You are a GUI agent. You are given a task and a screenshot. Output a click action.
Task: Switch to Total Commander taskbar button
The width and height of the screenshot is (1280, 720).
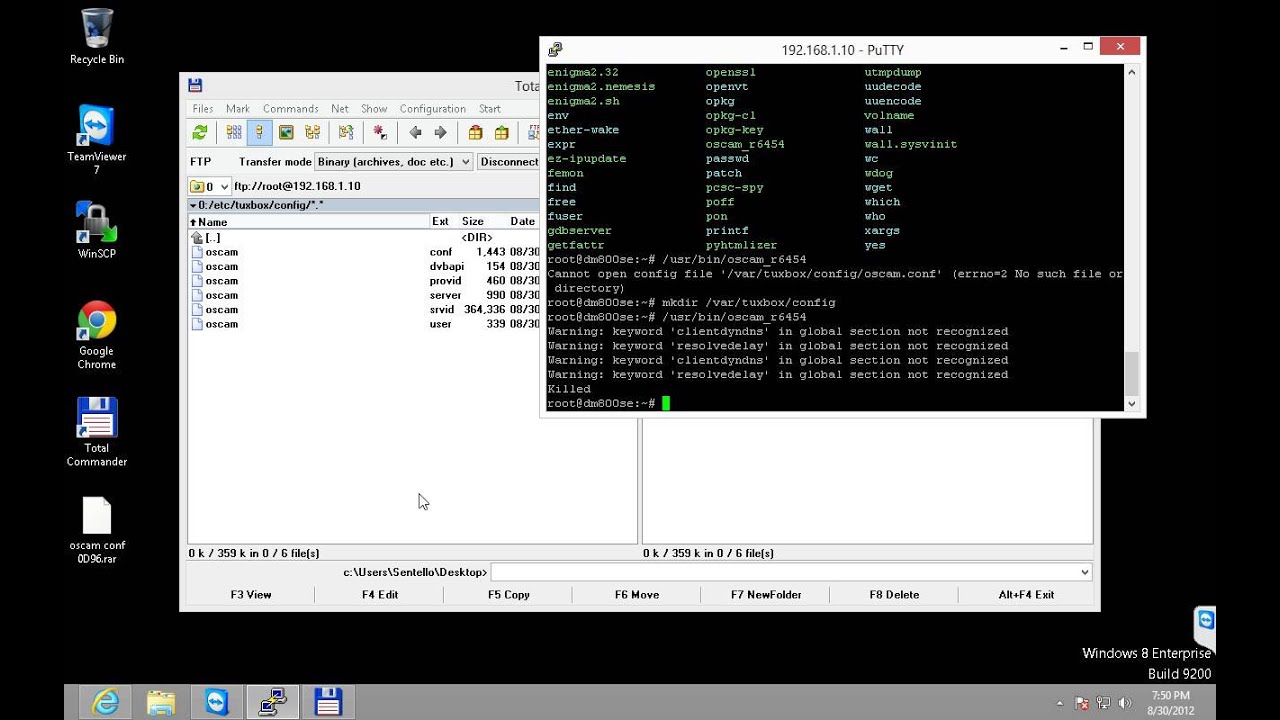point(329,702)
